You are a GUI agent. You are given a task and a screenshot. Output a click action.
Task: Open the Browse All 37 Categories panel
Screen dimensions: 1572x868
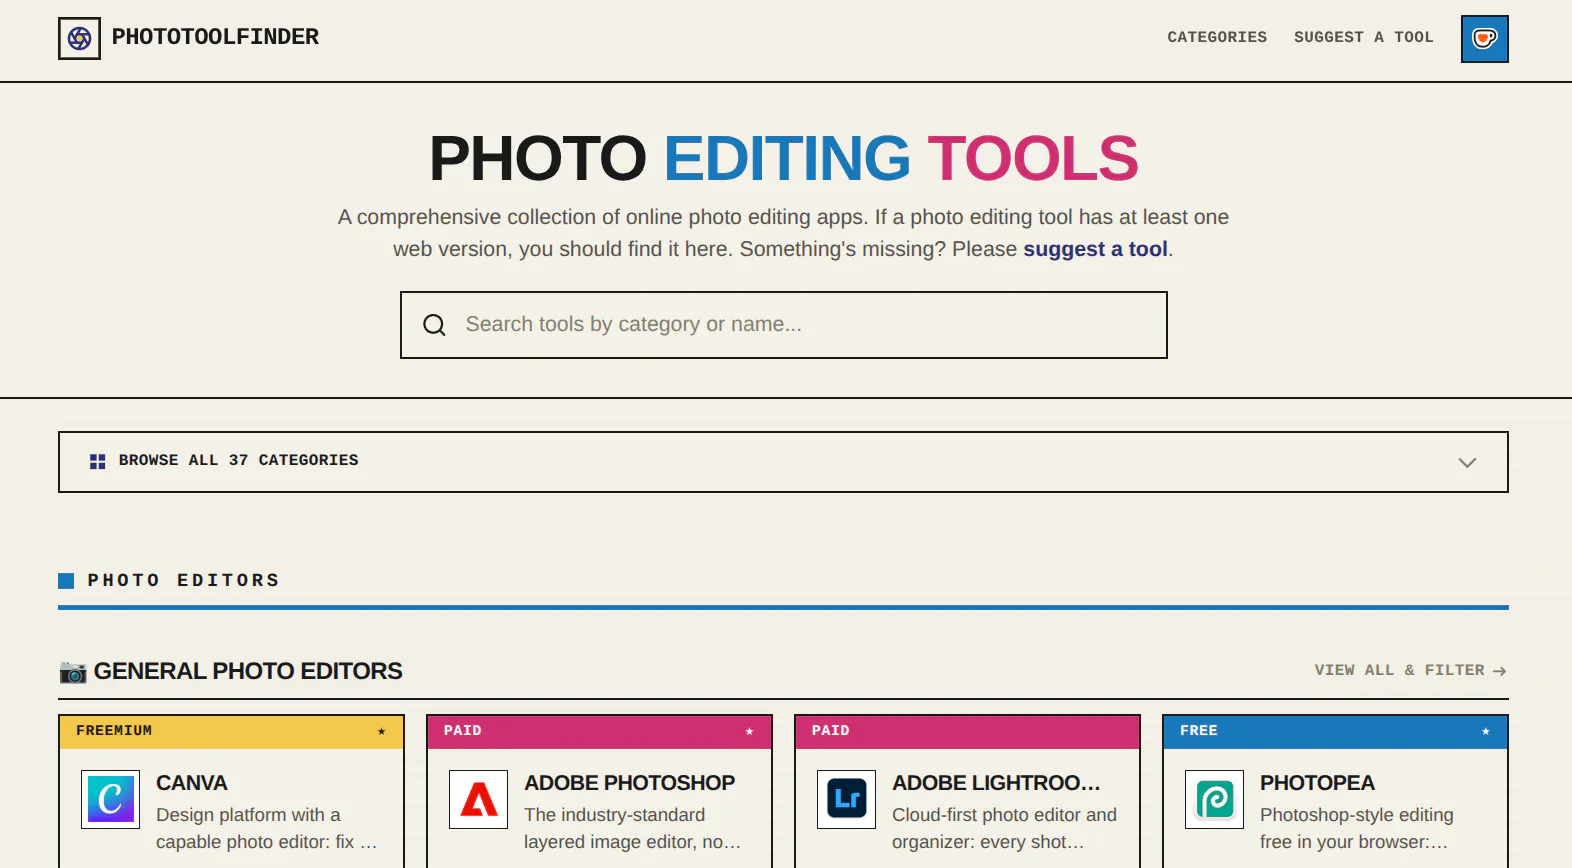click(x=783, y=462)
